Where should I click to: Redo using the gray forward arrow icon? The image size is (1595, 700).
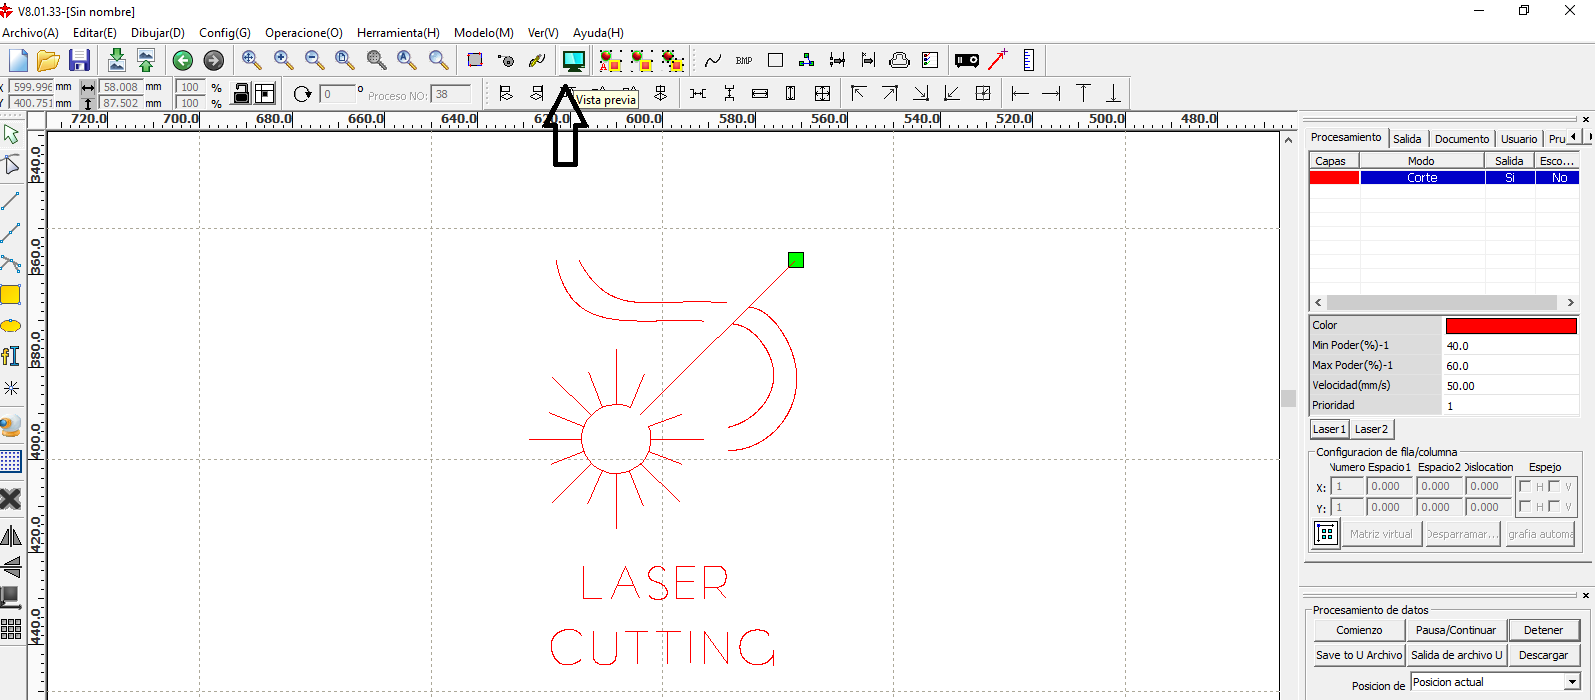(213, 61)
